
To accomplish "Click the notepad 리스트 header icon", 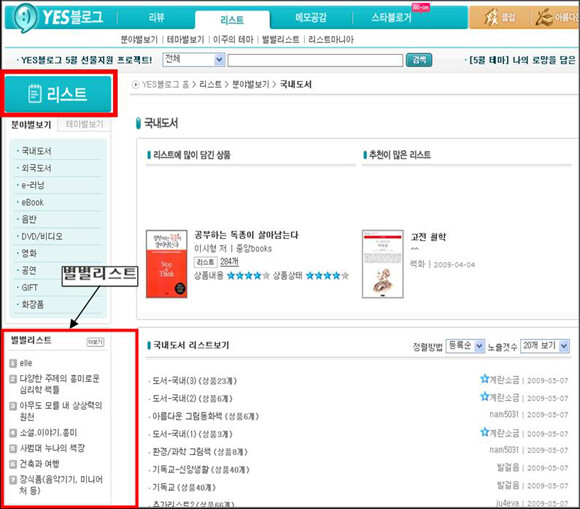I will pyautogui.click(x=35, y=93).
